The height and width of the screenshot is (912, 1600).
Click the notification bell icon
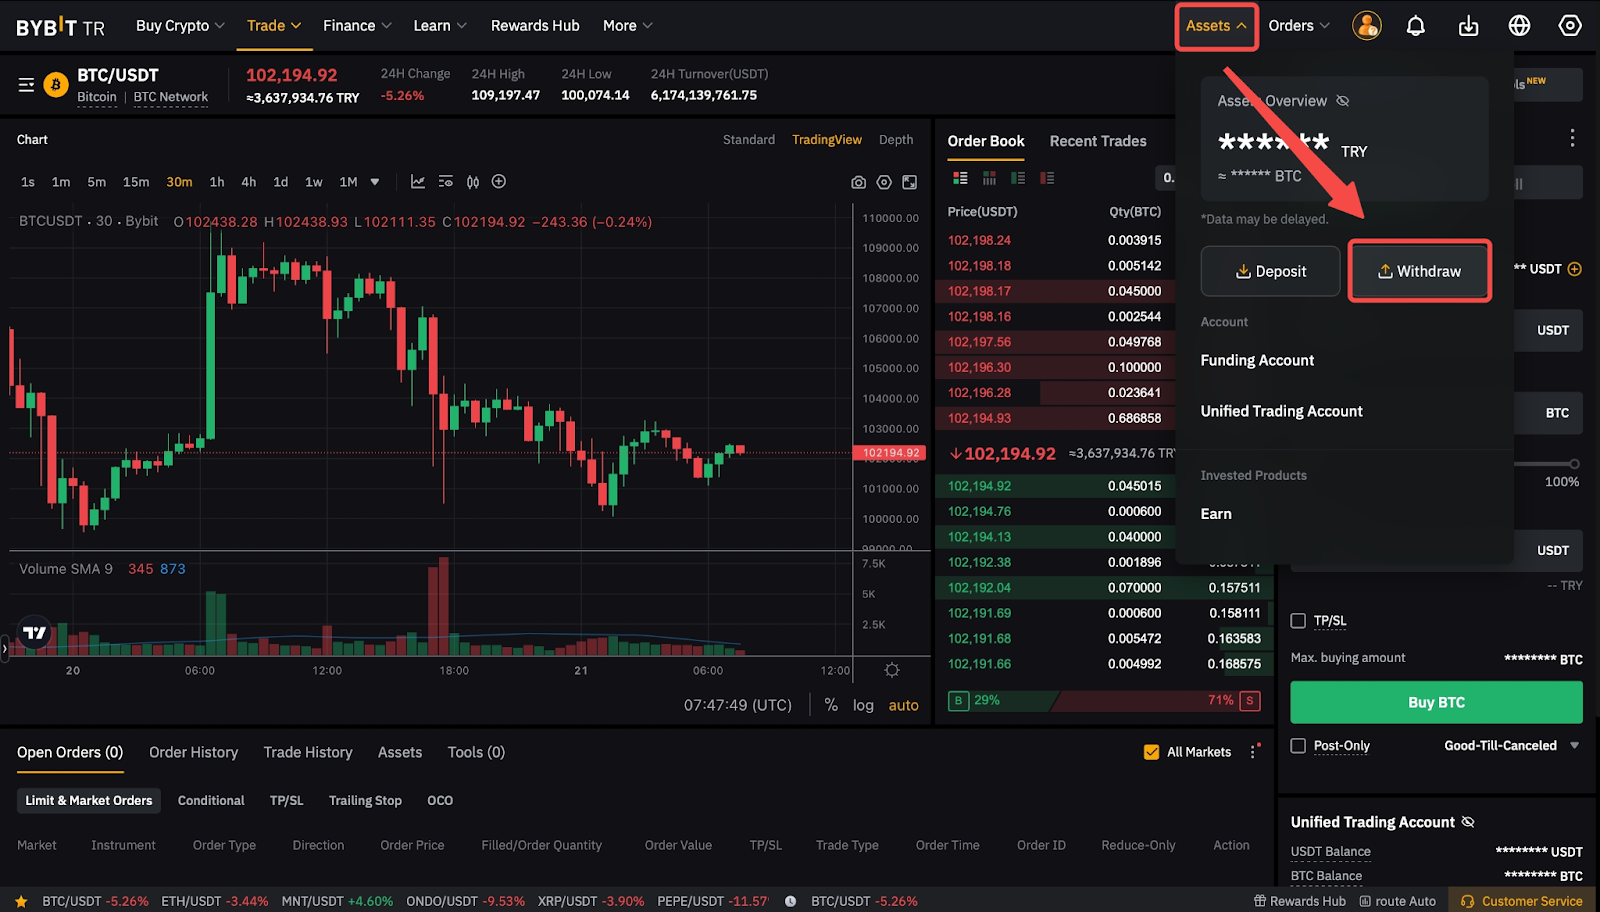(x=1415, y=26)
